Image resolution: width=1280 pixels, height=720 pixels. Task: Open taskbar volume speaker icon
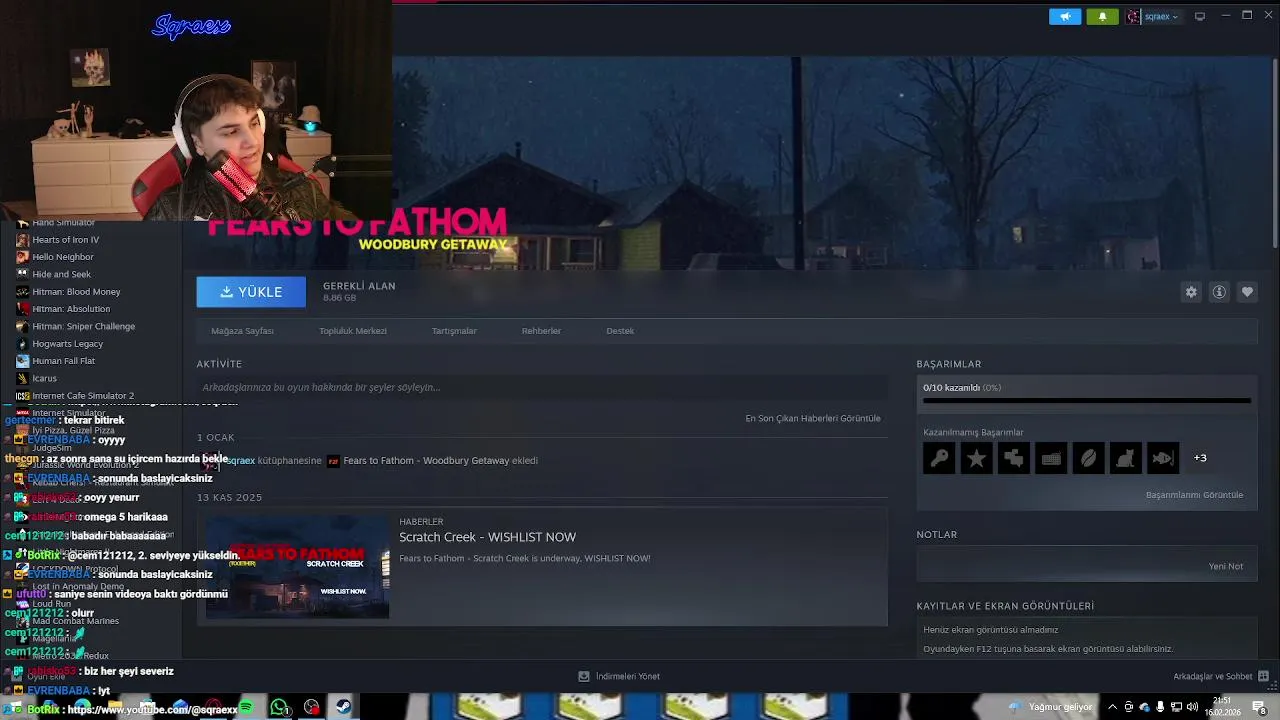1192,707
